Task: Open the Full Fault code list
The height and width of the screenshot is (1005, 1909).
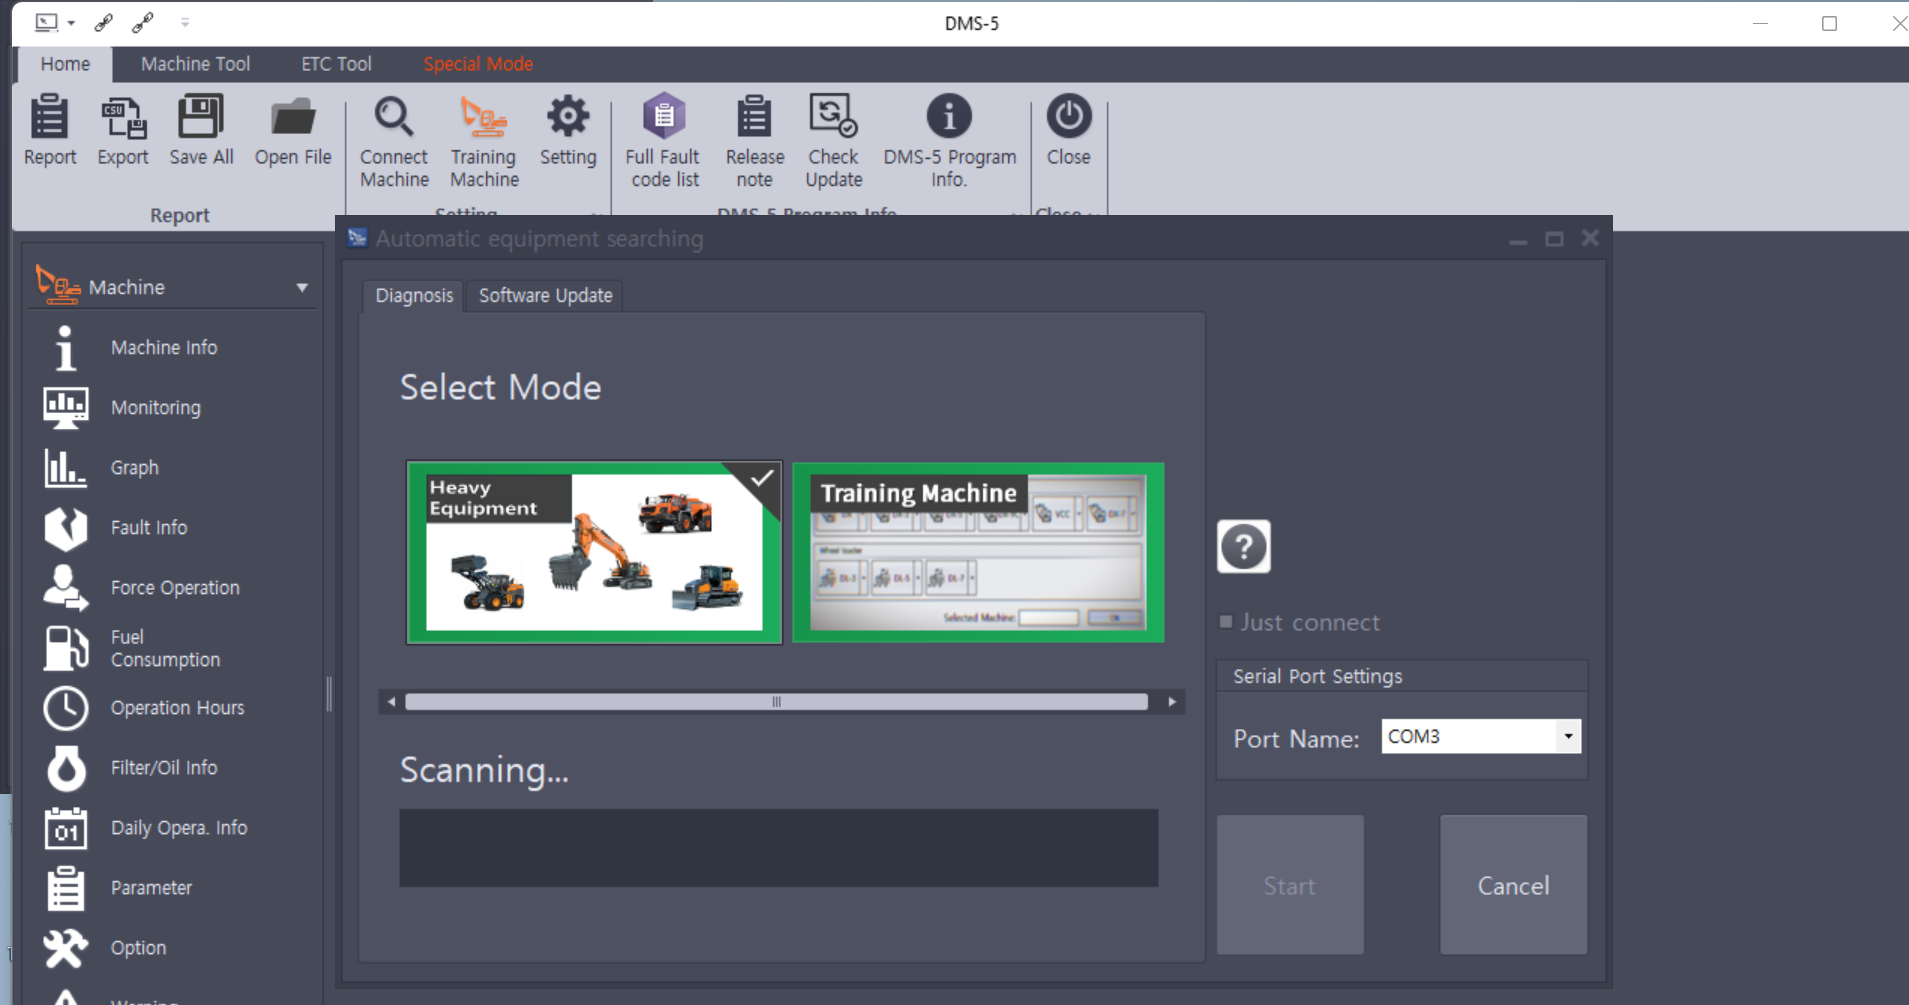Action: tap(664, 141)
